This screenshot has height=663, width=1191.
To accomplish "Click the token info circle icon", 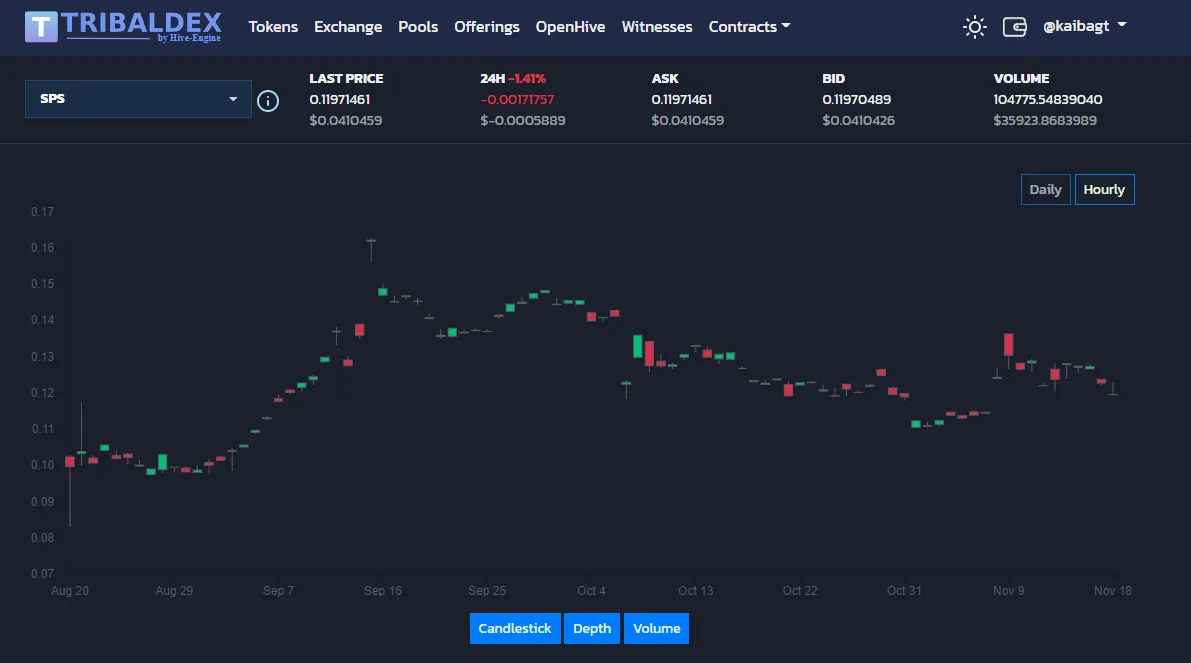I will [267, 100].
